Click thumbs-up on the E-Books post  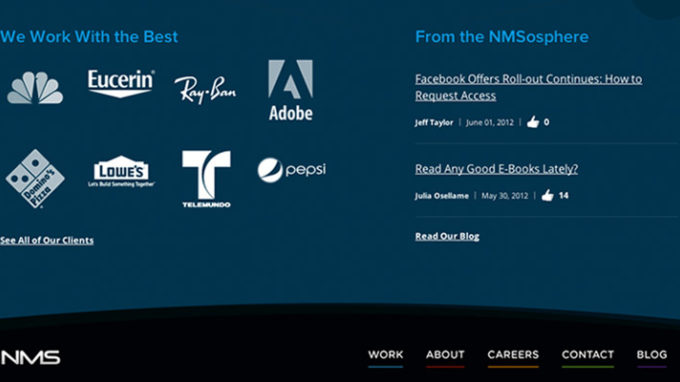pyautogui.click(x=548, y=195)
